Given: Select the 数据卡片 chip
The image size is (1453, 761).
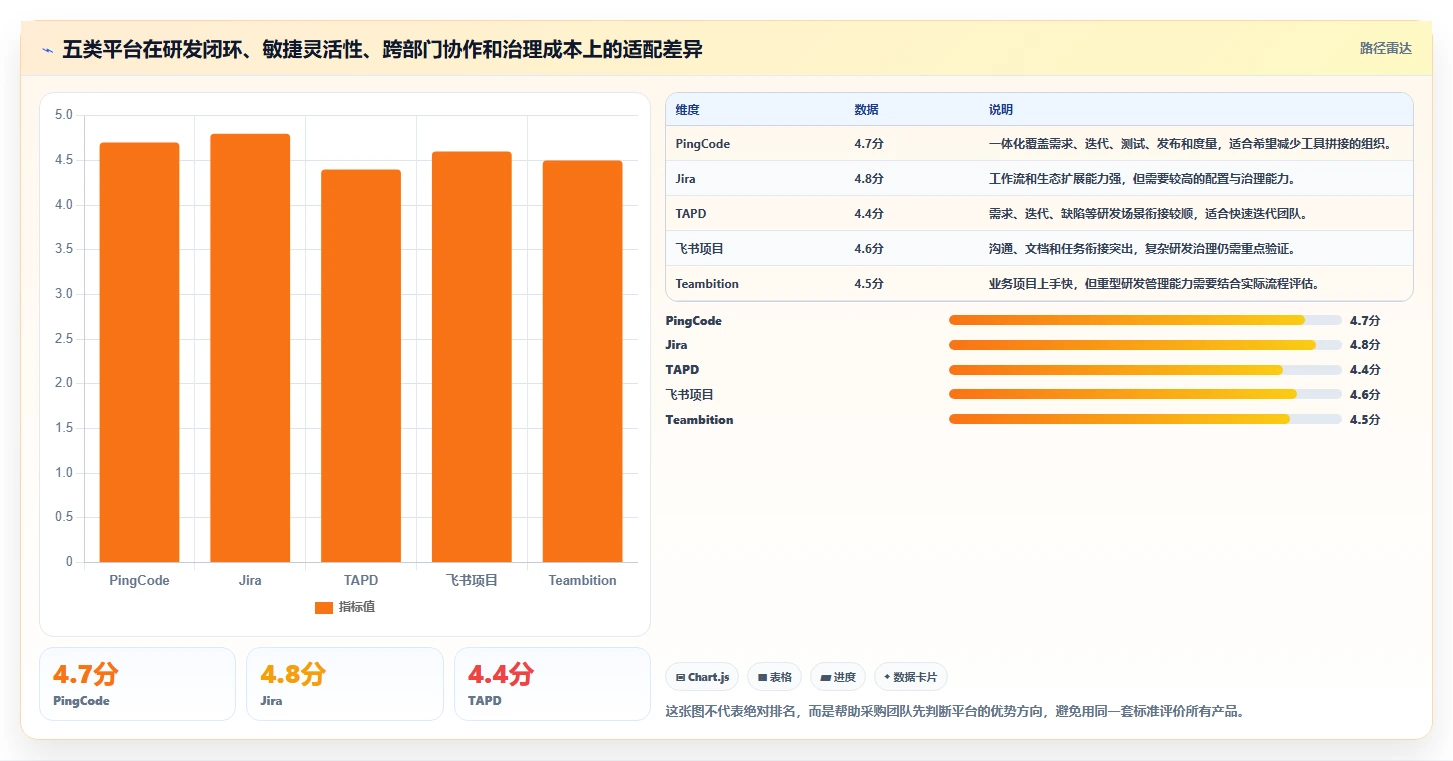Looking at the screenshot, I should pos(911,677).
